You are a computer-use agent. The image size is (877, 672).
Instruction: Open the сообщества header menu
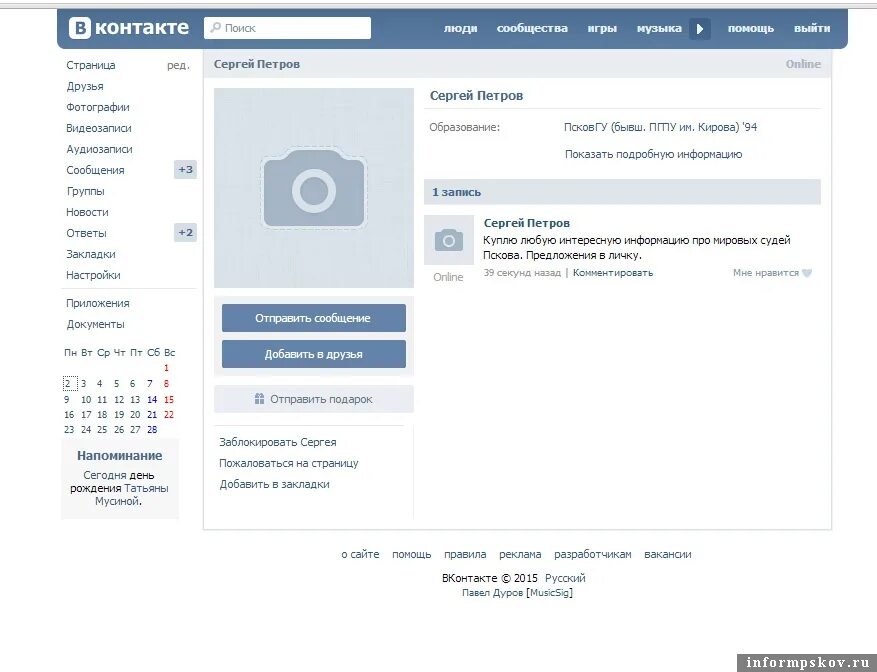(x=532, y=29)
